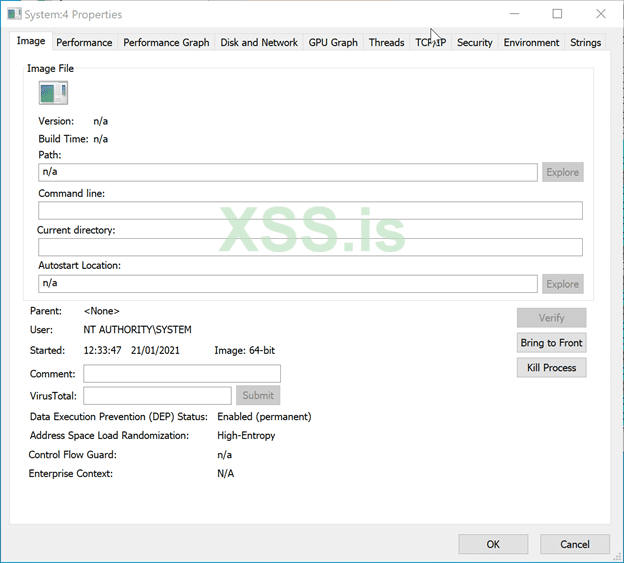Click the Image: 64-bit text
This screenshot has height=563, width=624.
[x=244, y=350]
